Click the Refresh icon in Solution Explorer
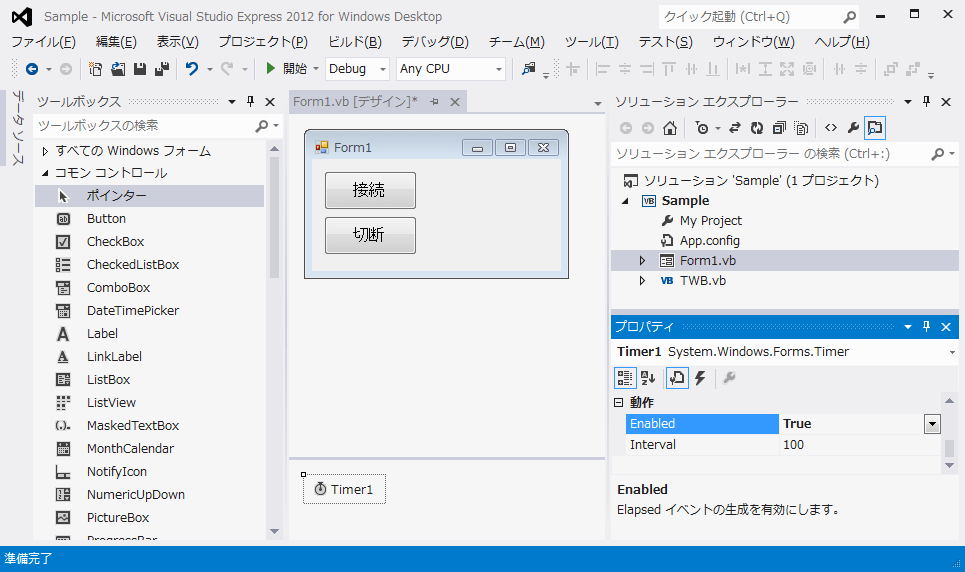 [x=756, y=128]
